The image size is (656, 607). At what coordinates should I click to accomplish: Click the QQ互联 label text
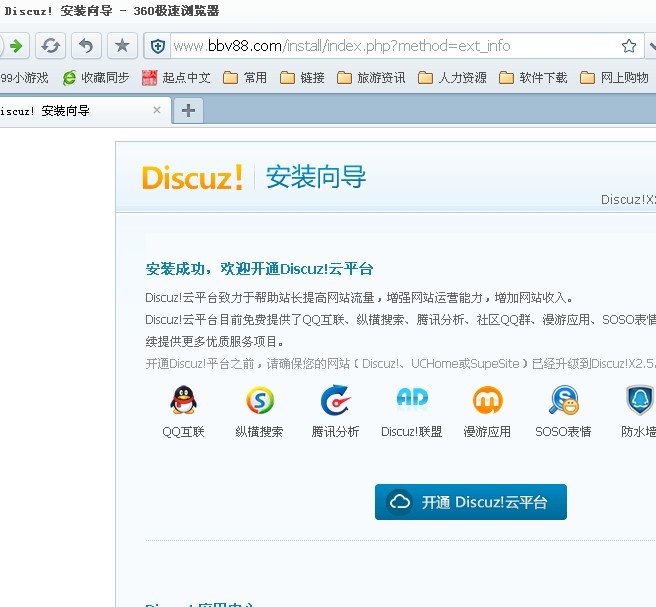tap(183, 431)
